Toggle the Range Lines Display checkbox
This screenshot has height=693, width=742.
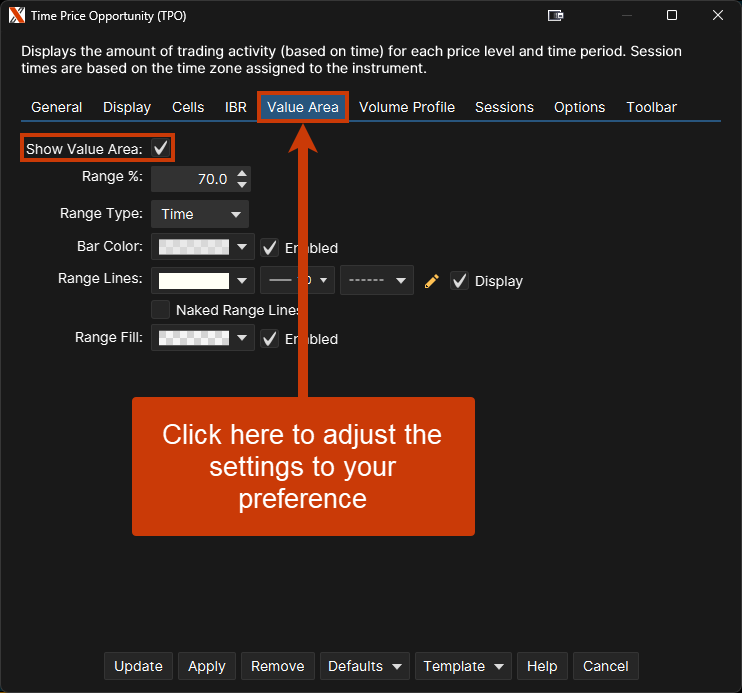pyautogui.click(x=459, y=281)
